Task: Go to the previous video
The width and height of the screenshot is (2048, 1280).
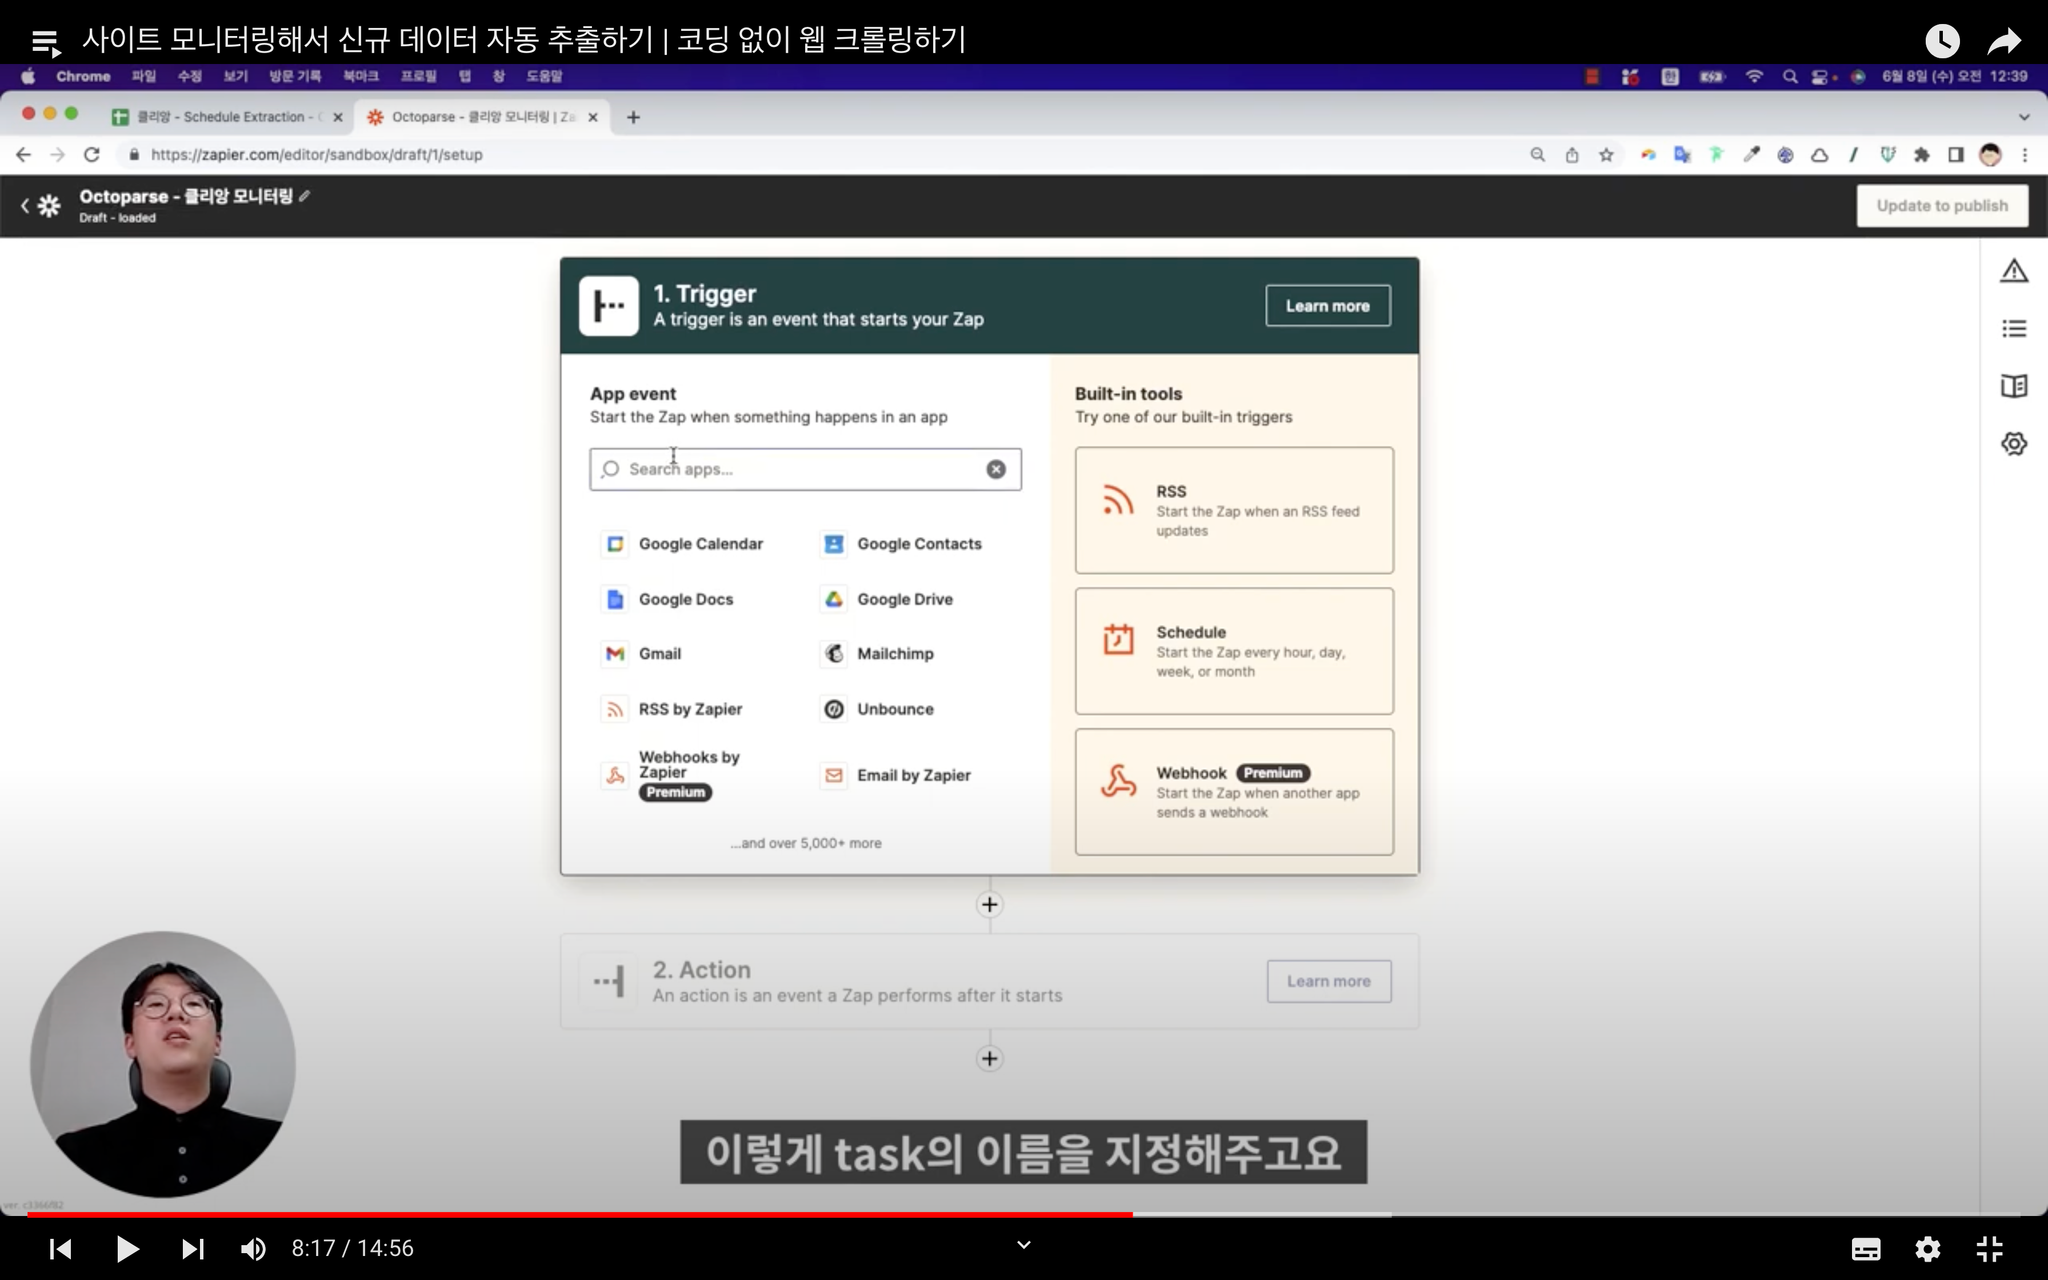Action: tap(60, 1249)
